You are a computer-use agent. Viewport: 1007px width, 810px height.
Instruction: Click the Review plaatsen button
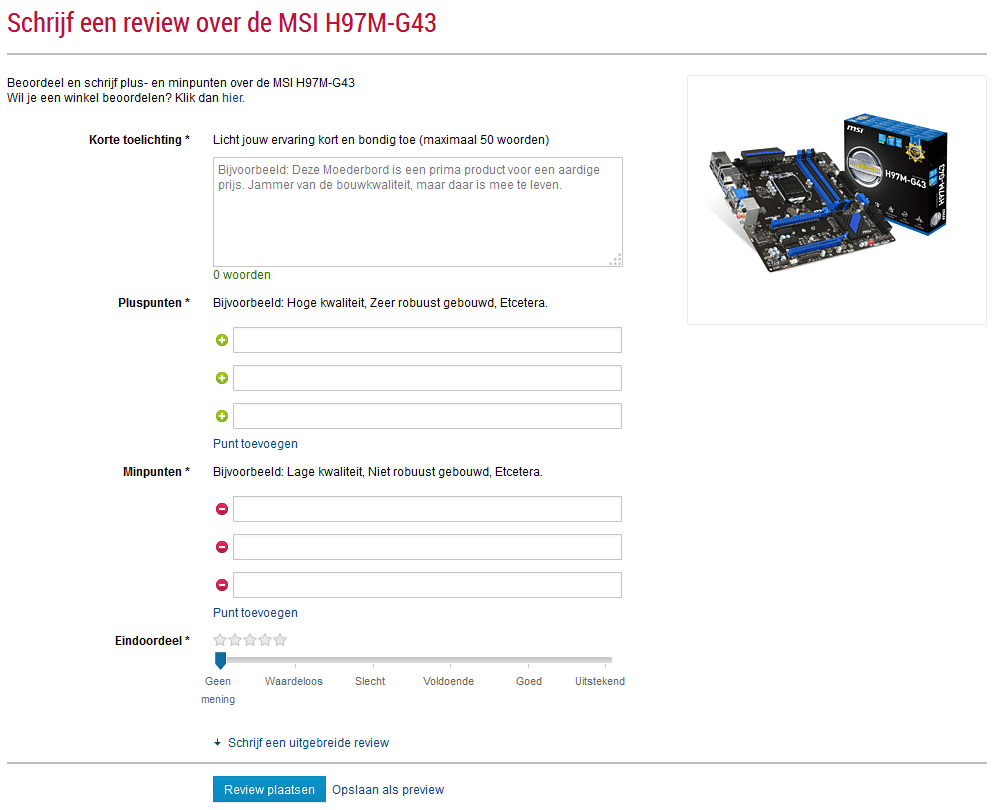click(269, 789)
